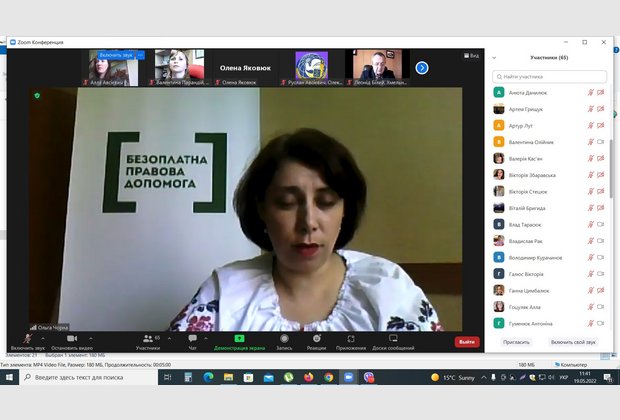Viewport: 620px width, 420px height.
Task: Select participant Анюта Данилюк
Action: pos(549,93)
